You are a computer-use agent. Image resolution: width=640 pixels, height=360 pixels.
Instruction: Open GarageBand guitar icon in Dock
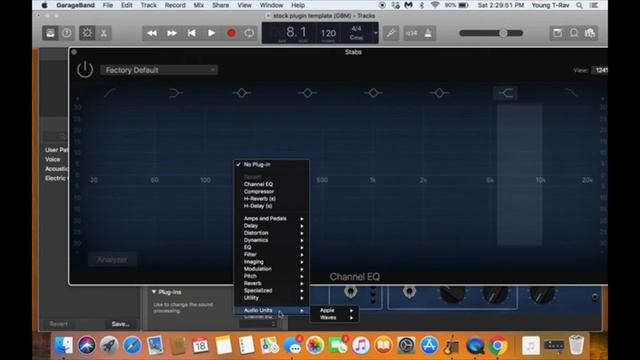pyautogui.click(x=452, y=346)
